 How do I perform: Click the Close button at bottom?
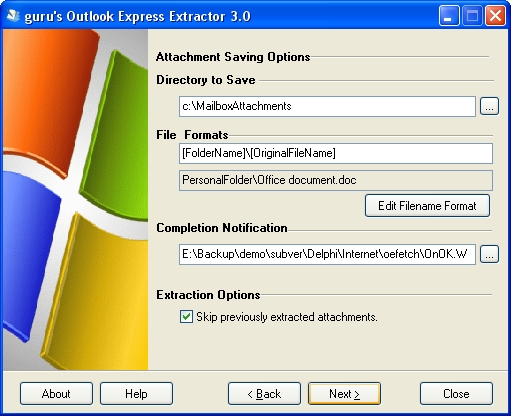(x=456, y=394)
